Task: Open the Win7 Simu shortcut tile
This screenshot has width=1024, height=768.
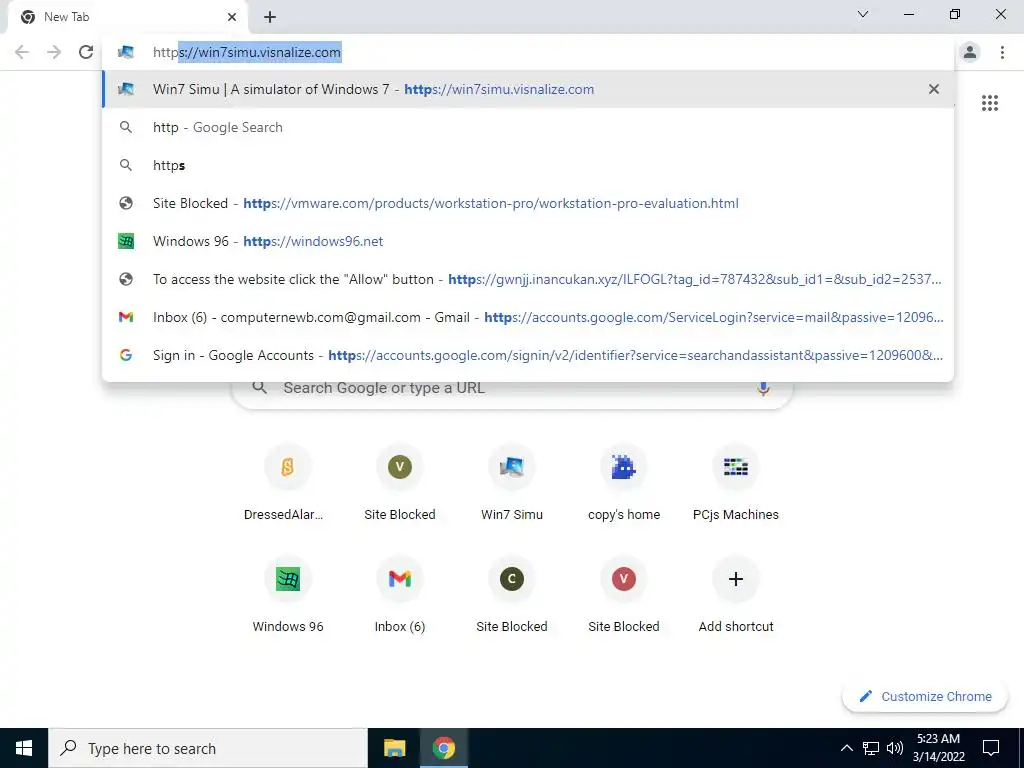Action: tap(511, 484)
